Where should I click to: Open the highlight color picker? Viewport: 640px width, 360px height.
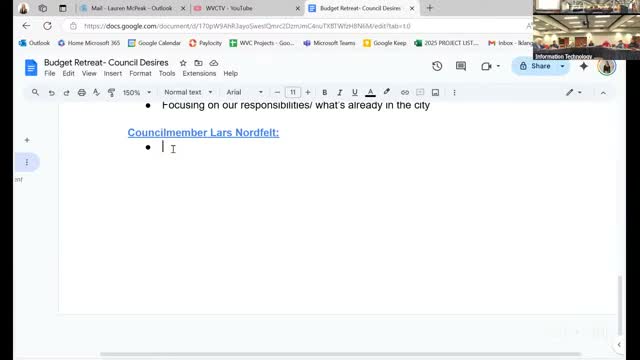[x=387, y=92]
